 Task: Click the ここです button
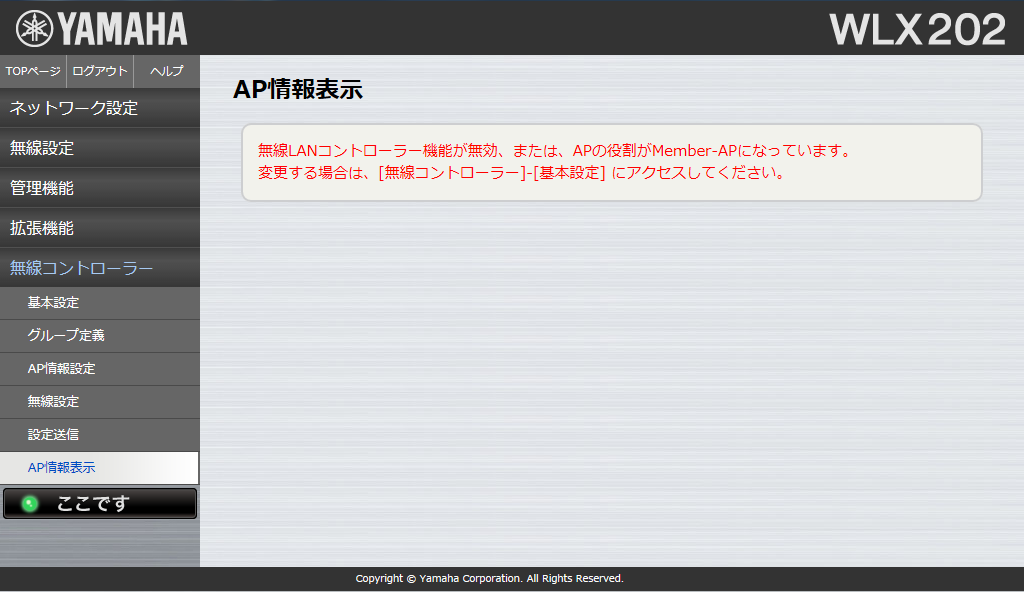[99, 503]
